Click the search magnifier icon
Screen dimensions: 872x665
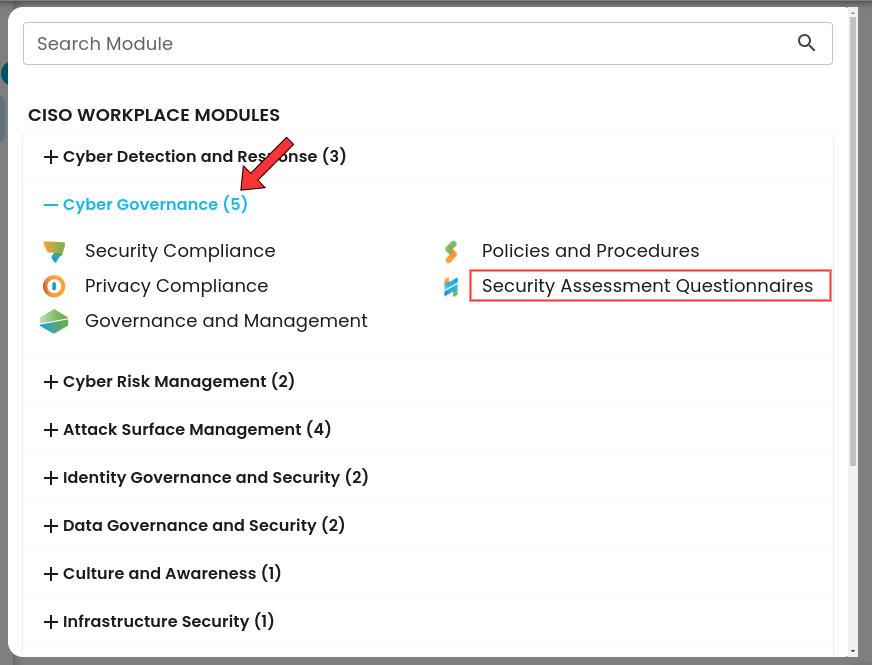coord(806,43)
